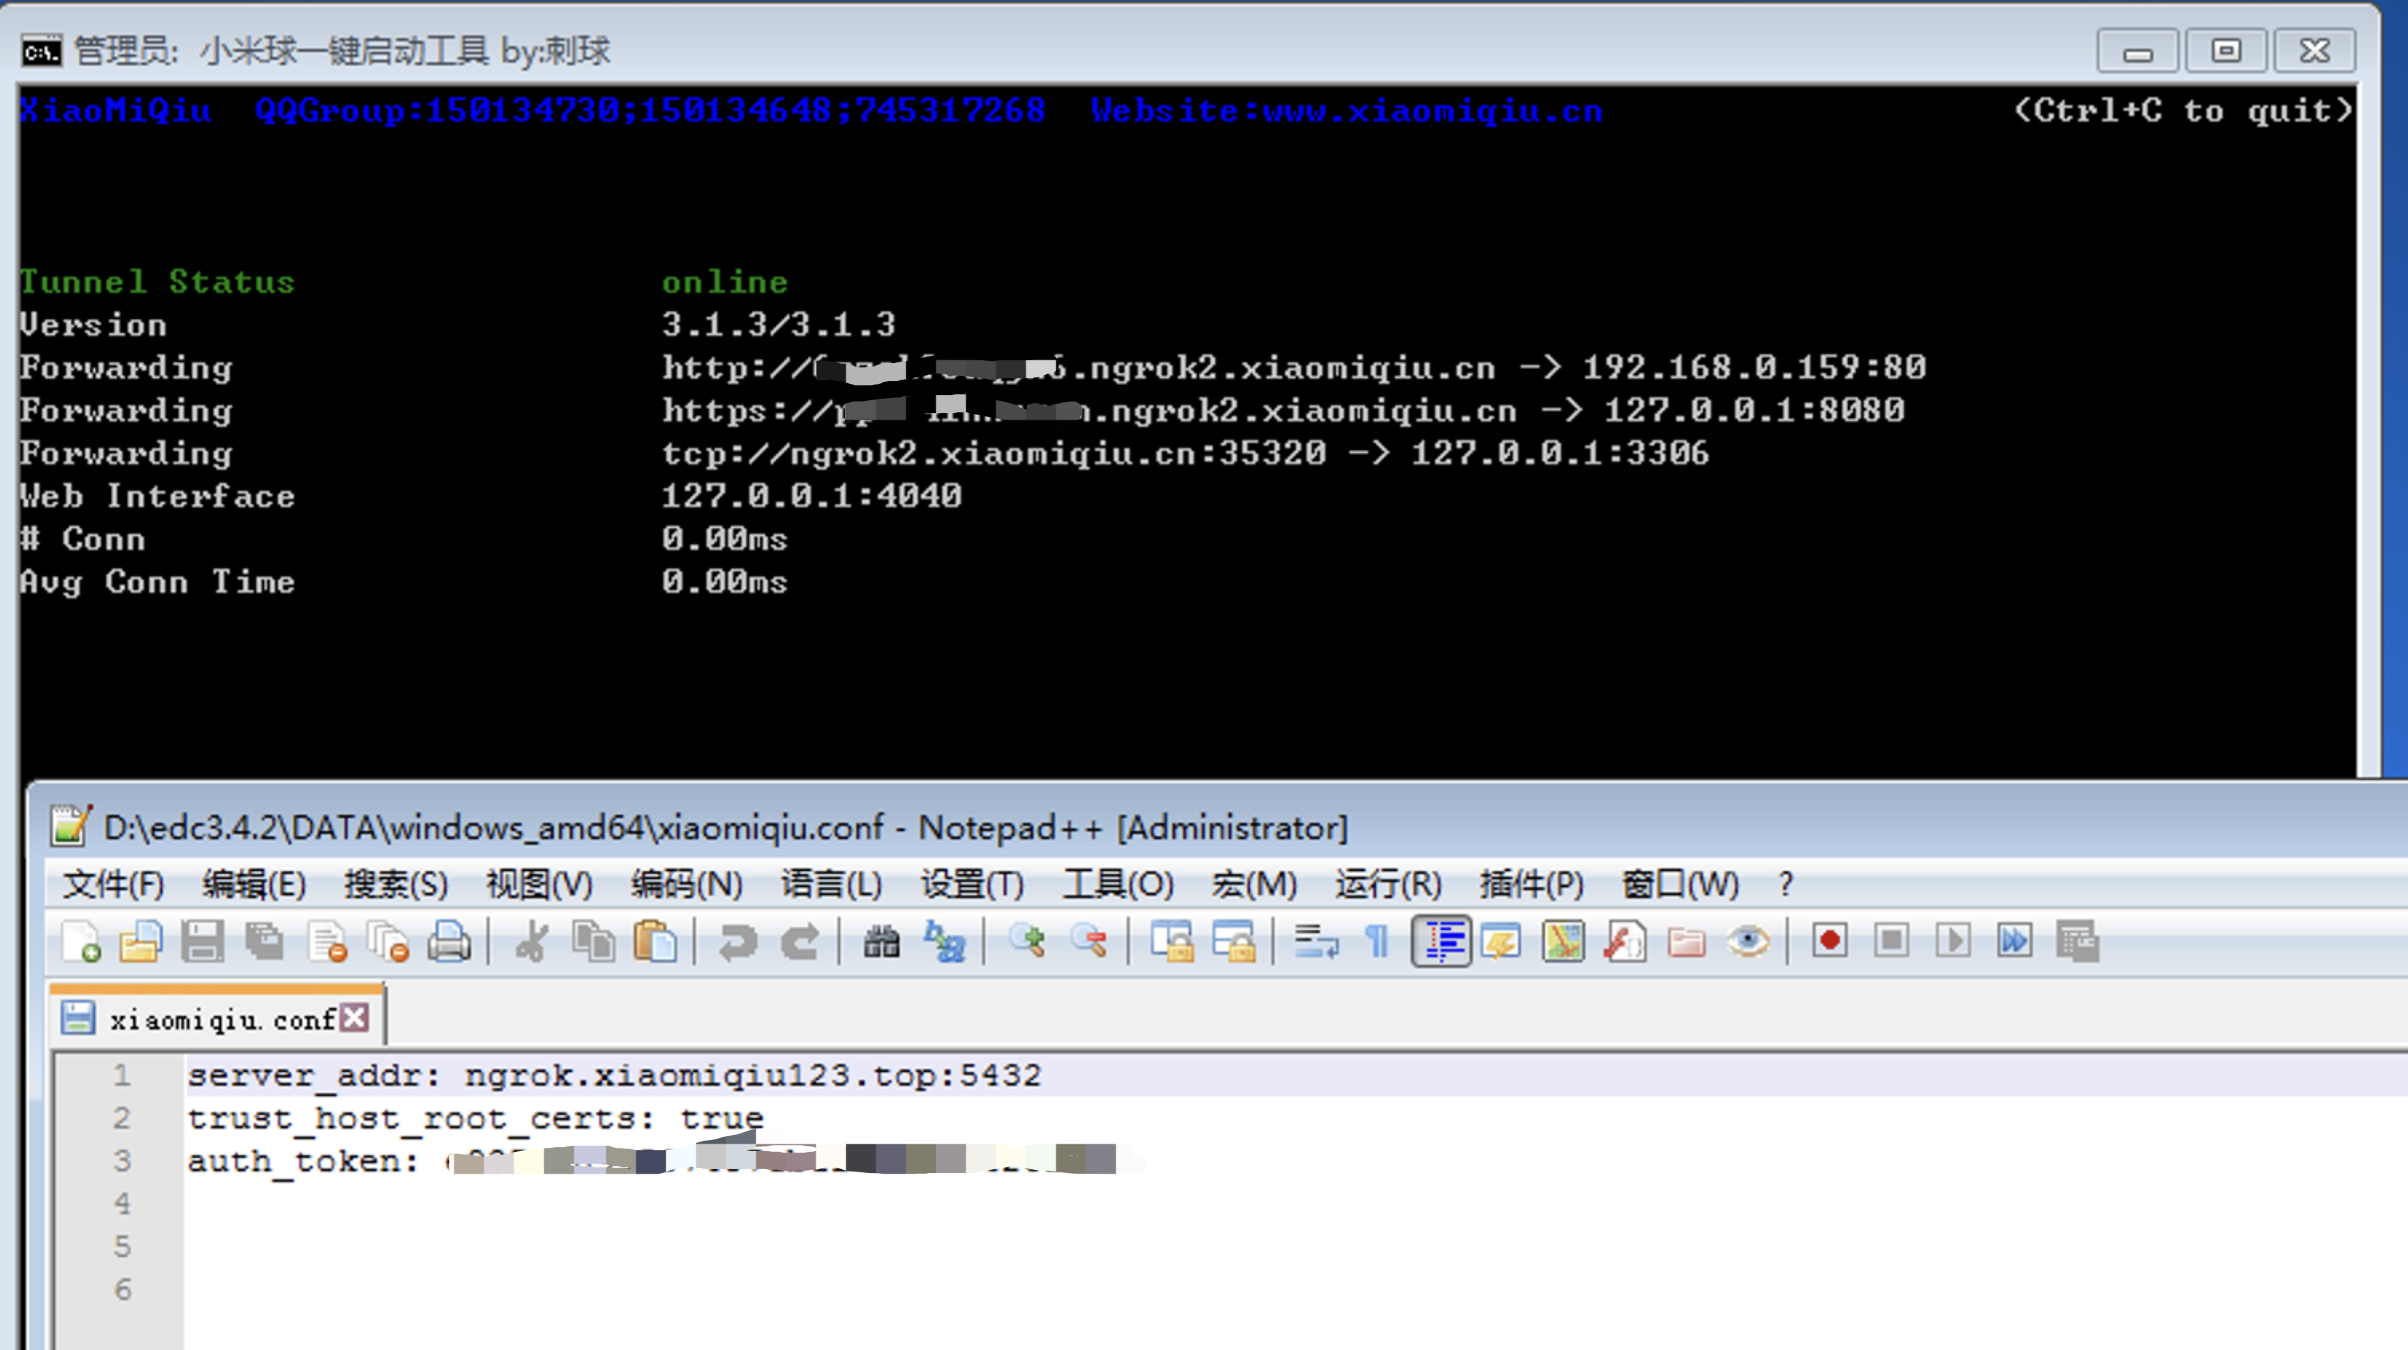Click the 127.0.0.1:4040 Web Interface value
This screenshot has width=2408, height=1350.
pyautogui.click(x=812, y=496)
